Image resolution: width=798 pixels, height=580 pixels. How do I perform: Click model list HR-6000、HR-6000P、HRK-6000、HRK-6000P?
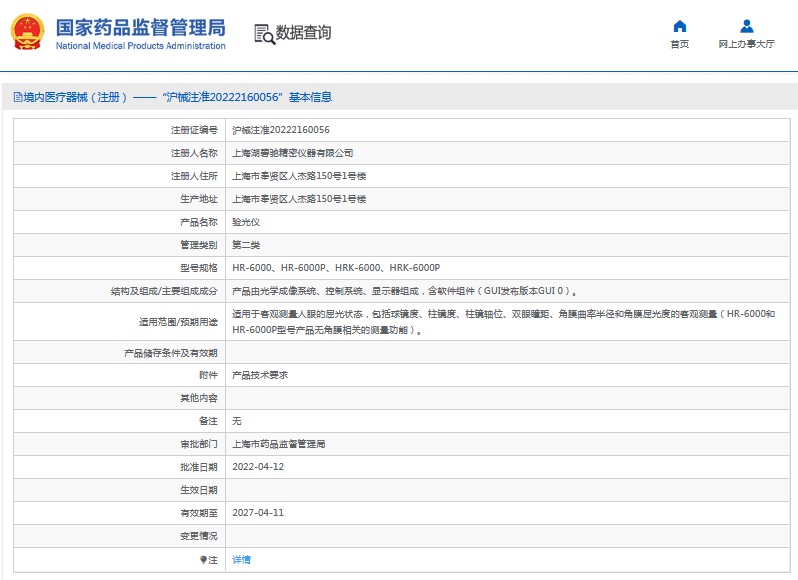336,268
